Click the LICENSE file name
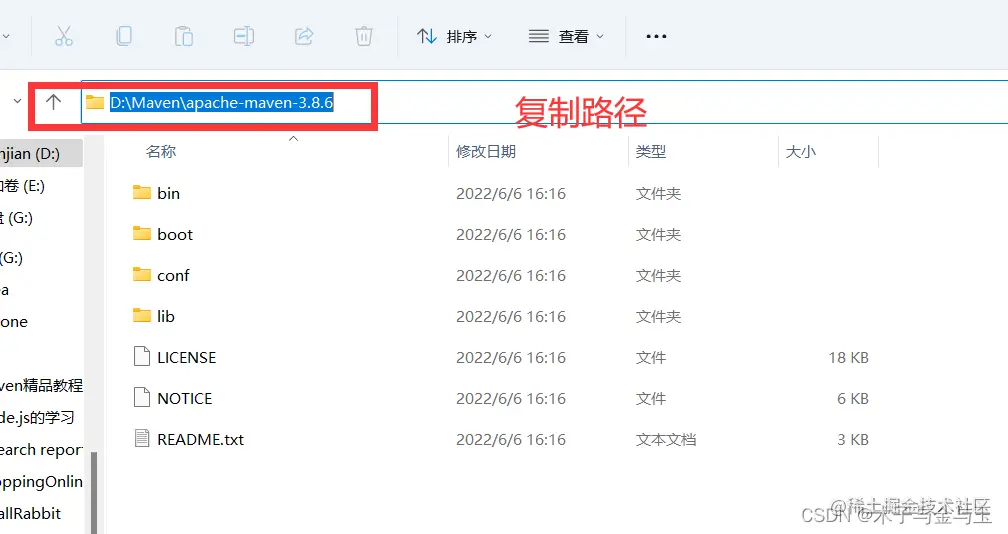This screenshot has width=1008, height=534. tap(186, 358)
